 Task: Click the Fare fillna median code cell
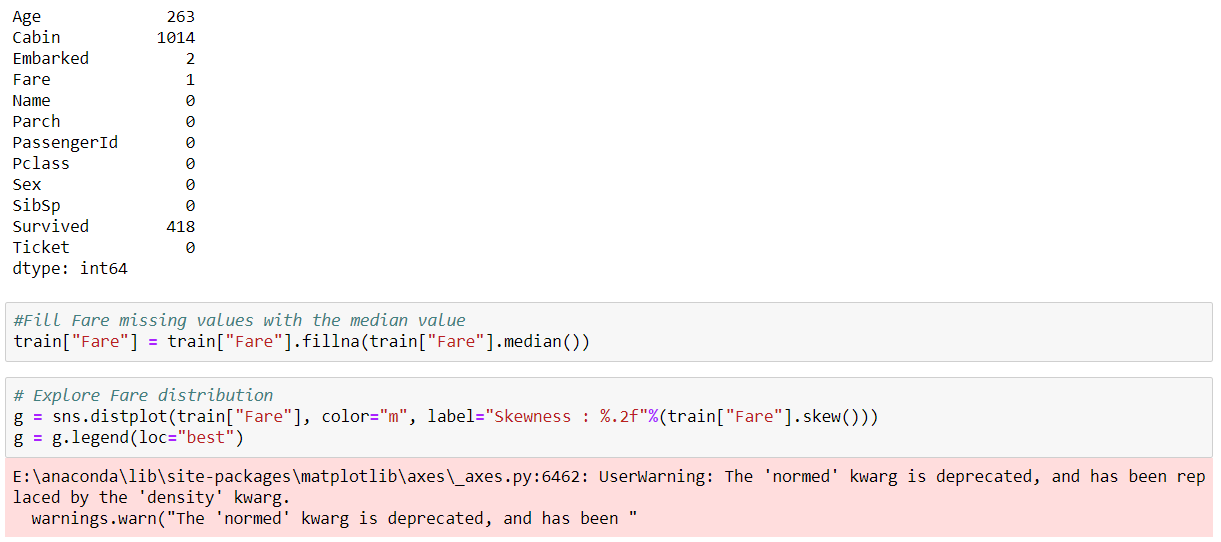click(609, 332)
